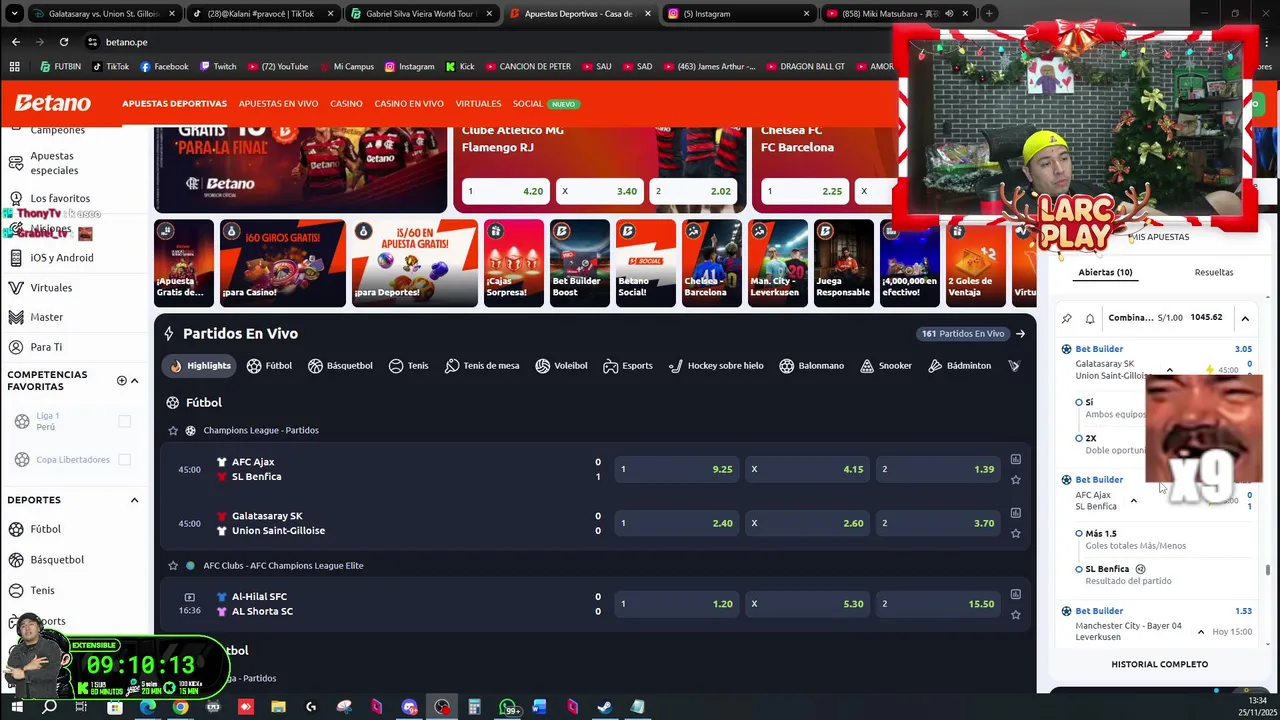Go to the Casino section
The width and height of the screenshot is (1280, 720).
[x=346, y=104]
